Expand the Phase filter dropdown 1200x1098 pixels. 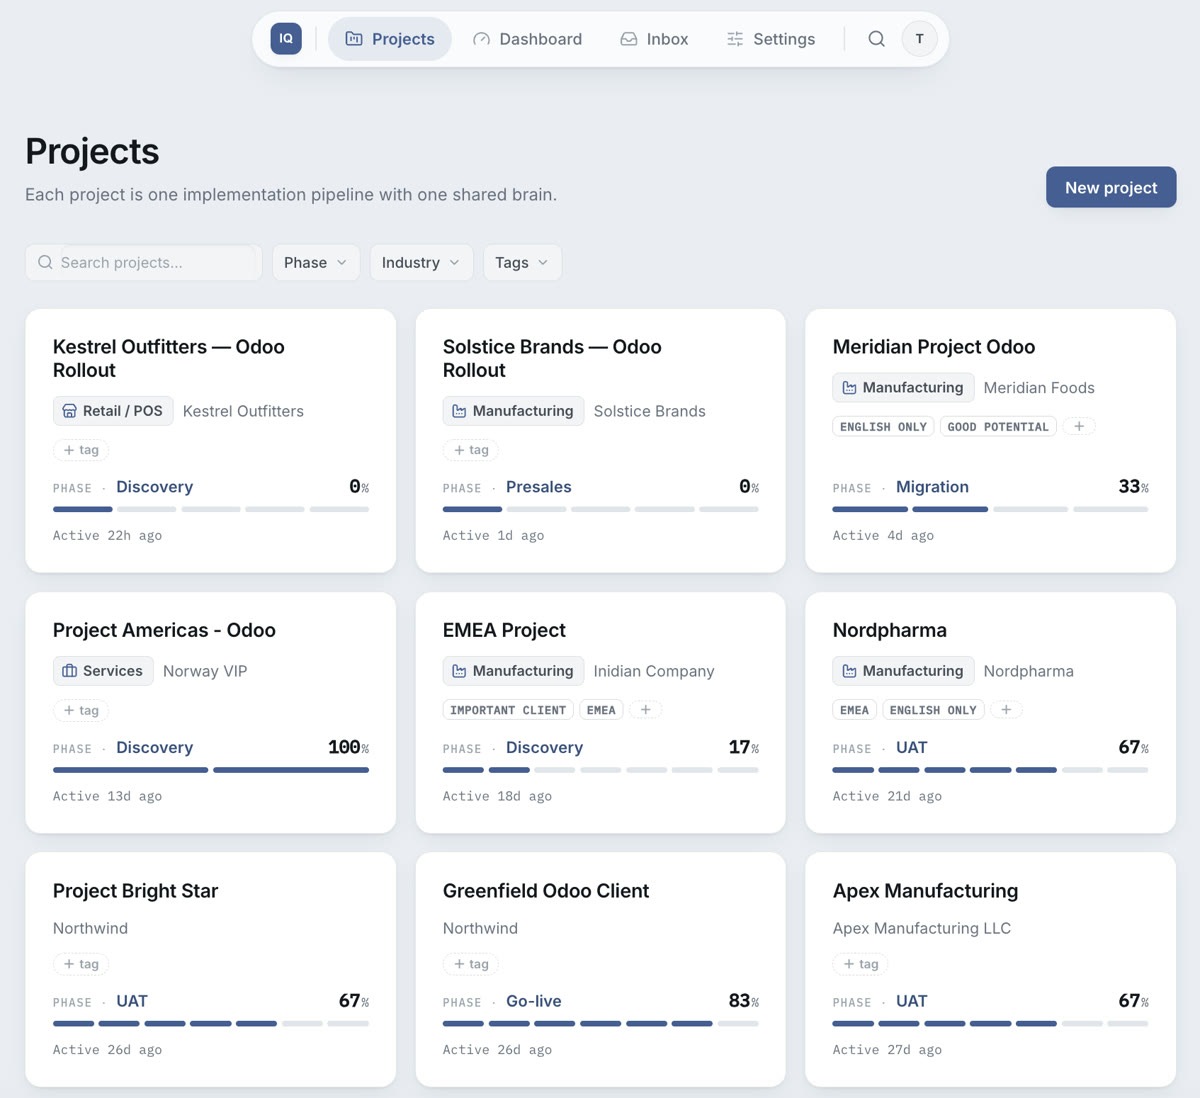pos(316,263)
